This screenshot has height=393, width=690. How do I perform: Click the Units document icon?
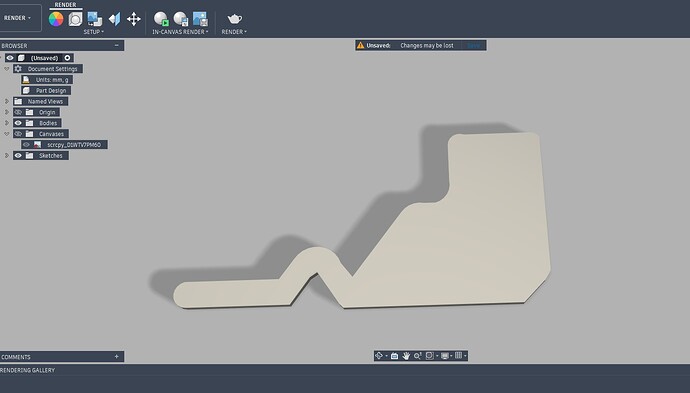(x=26, y=80)
